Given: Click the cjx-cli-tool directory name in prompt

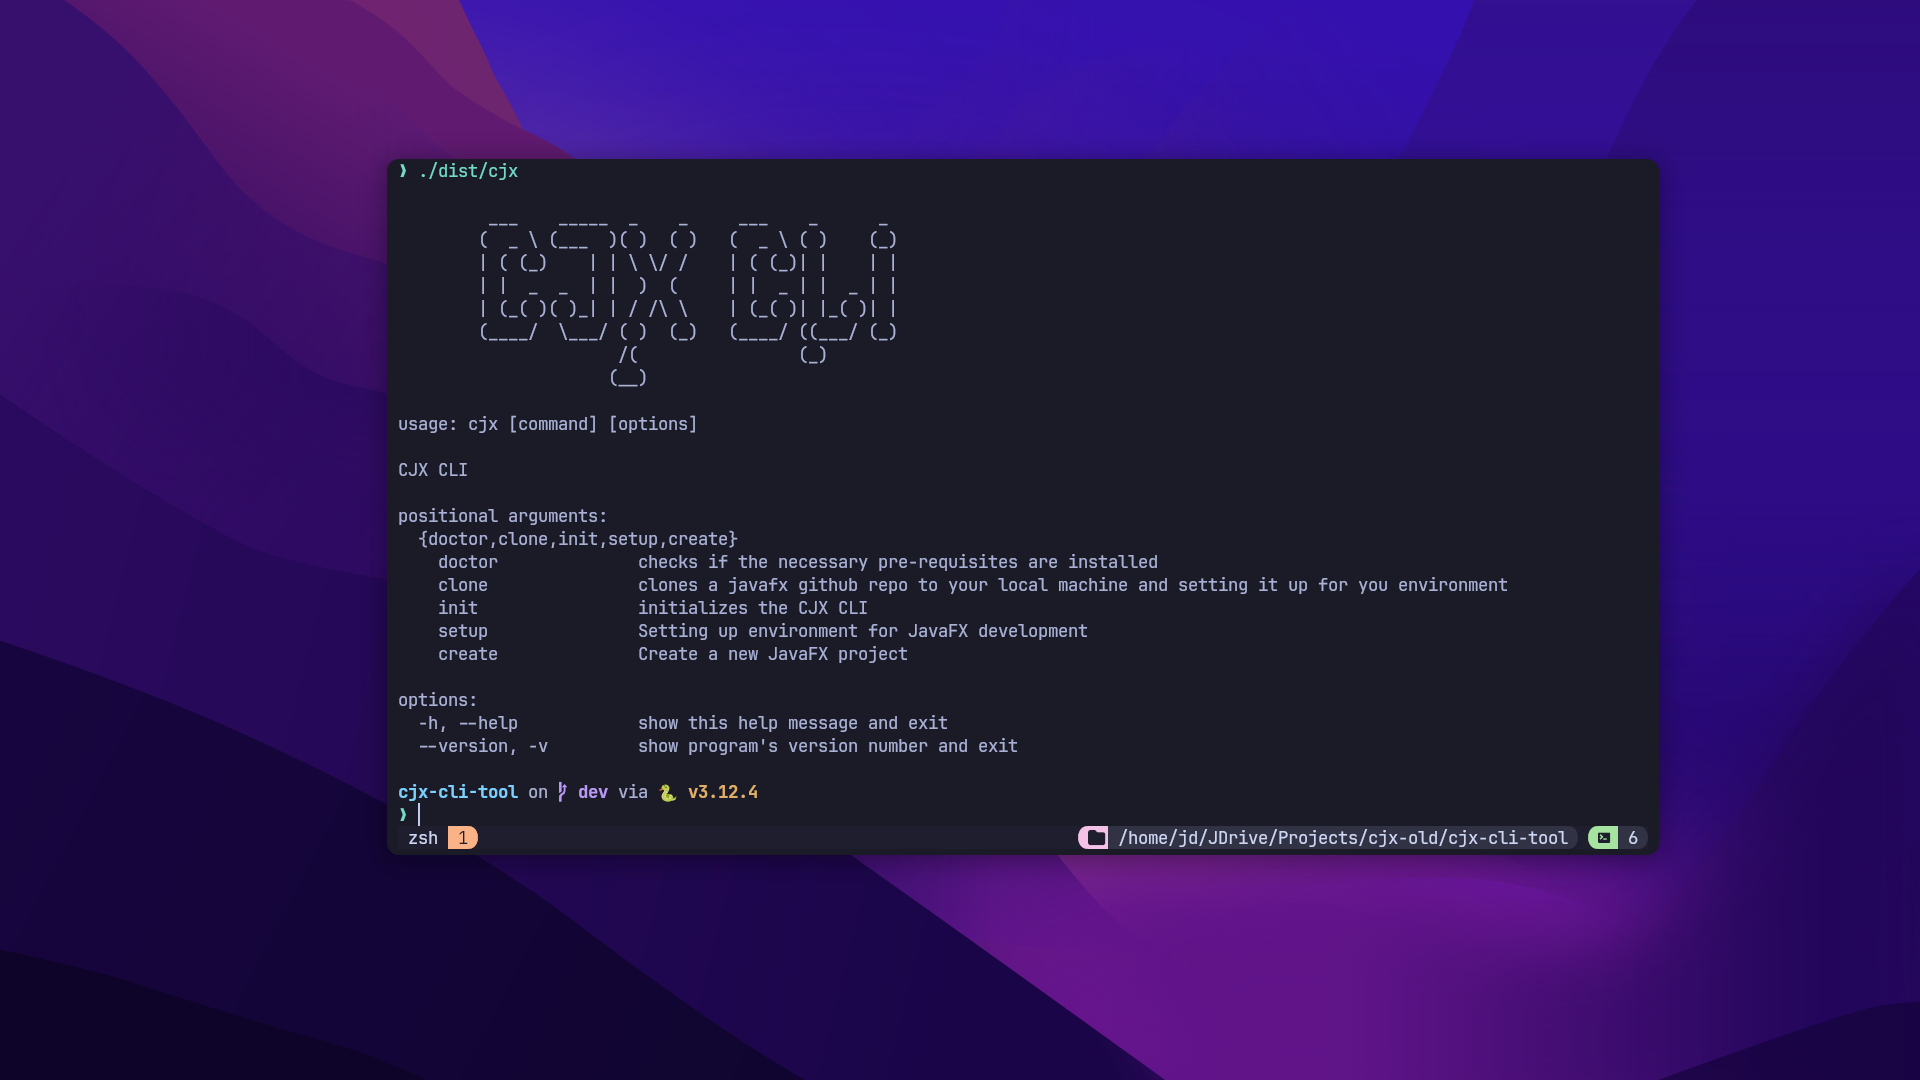Looking at the screenshot, I should [x=458, y=792].
